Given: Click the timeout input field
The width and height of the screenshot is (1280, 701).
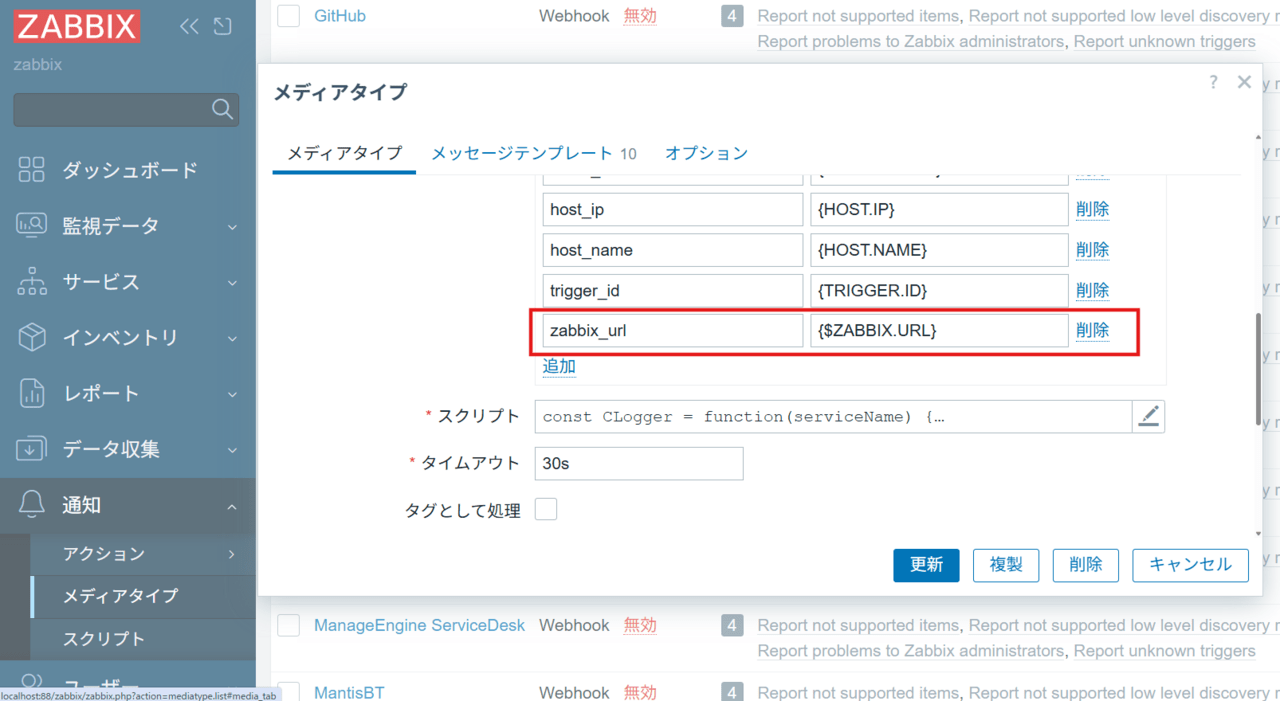Looking at the screenshot, I should (x=639, y=464).
